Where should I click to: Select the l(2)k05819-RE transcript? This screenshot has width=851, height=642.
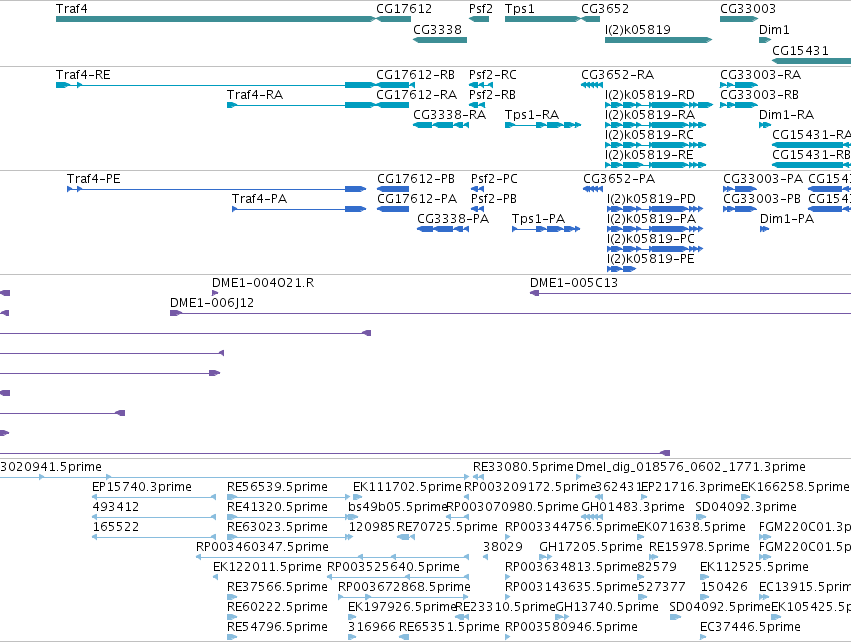pyautogui.click(x=656, y=165)
